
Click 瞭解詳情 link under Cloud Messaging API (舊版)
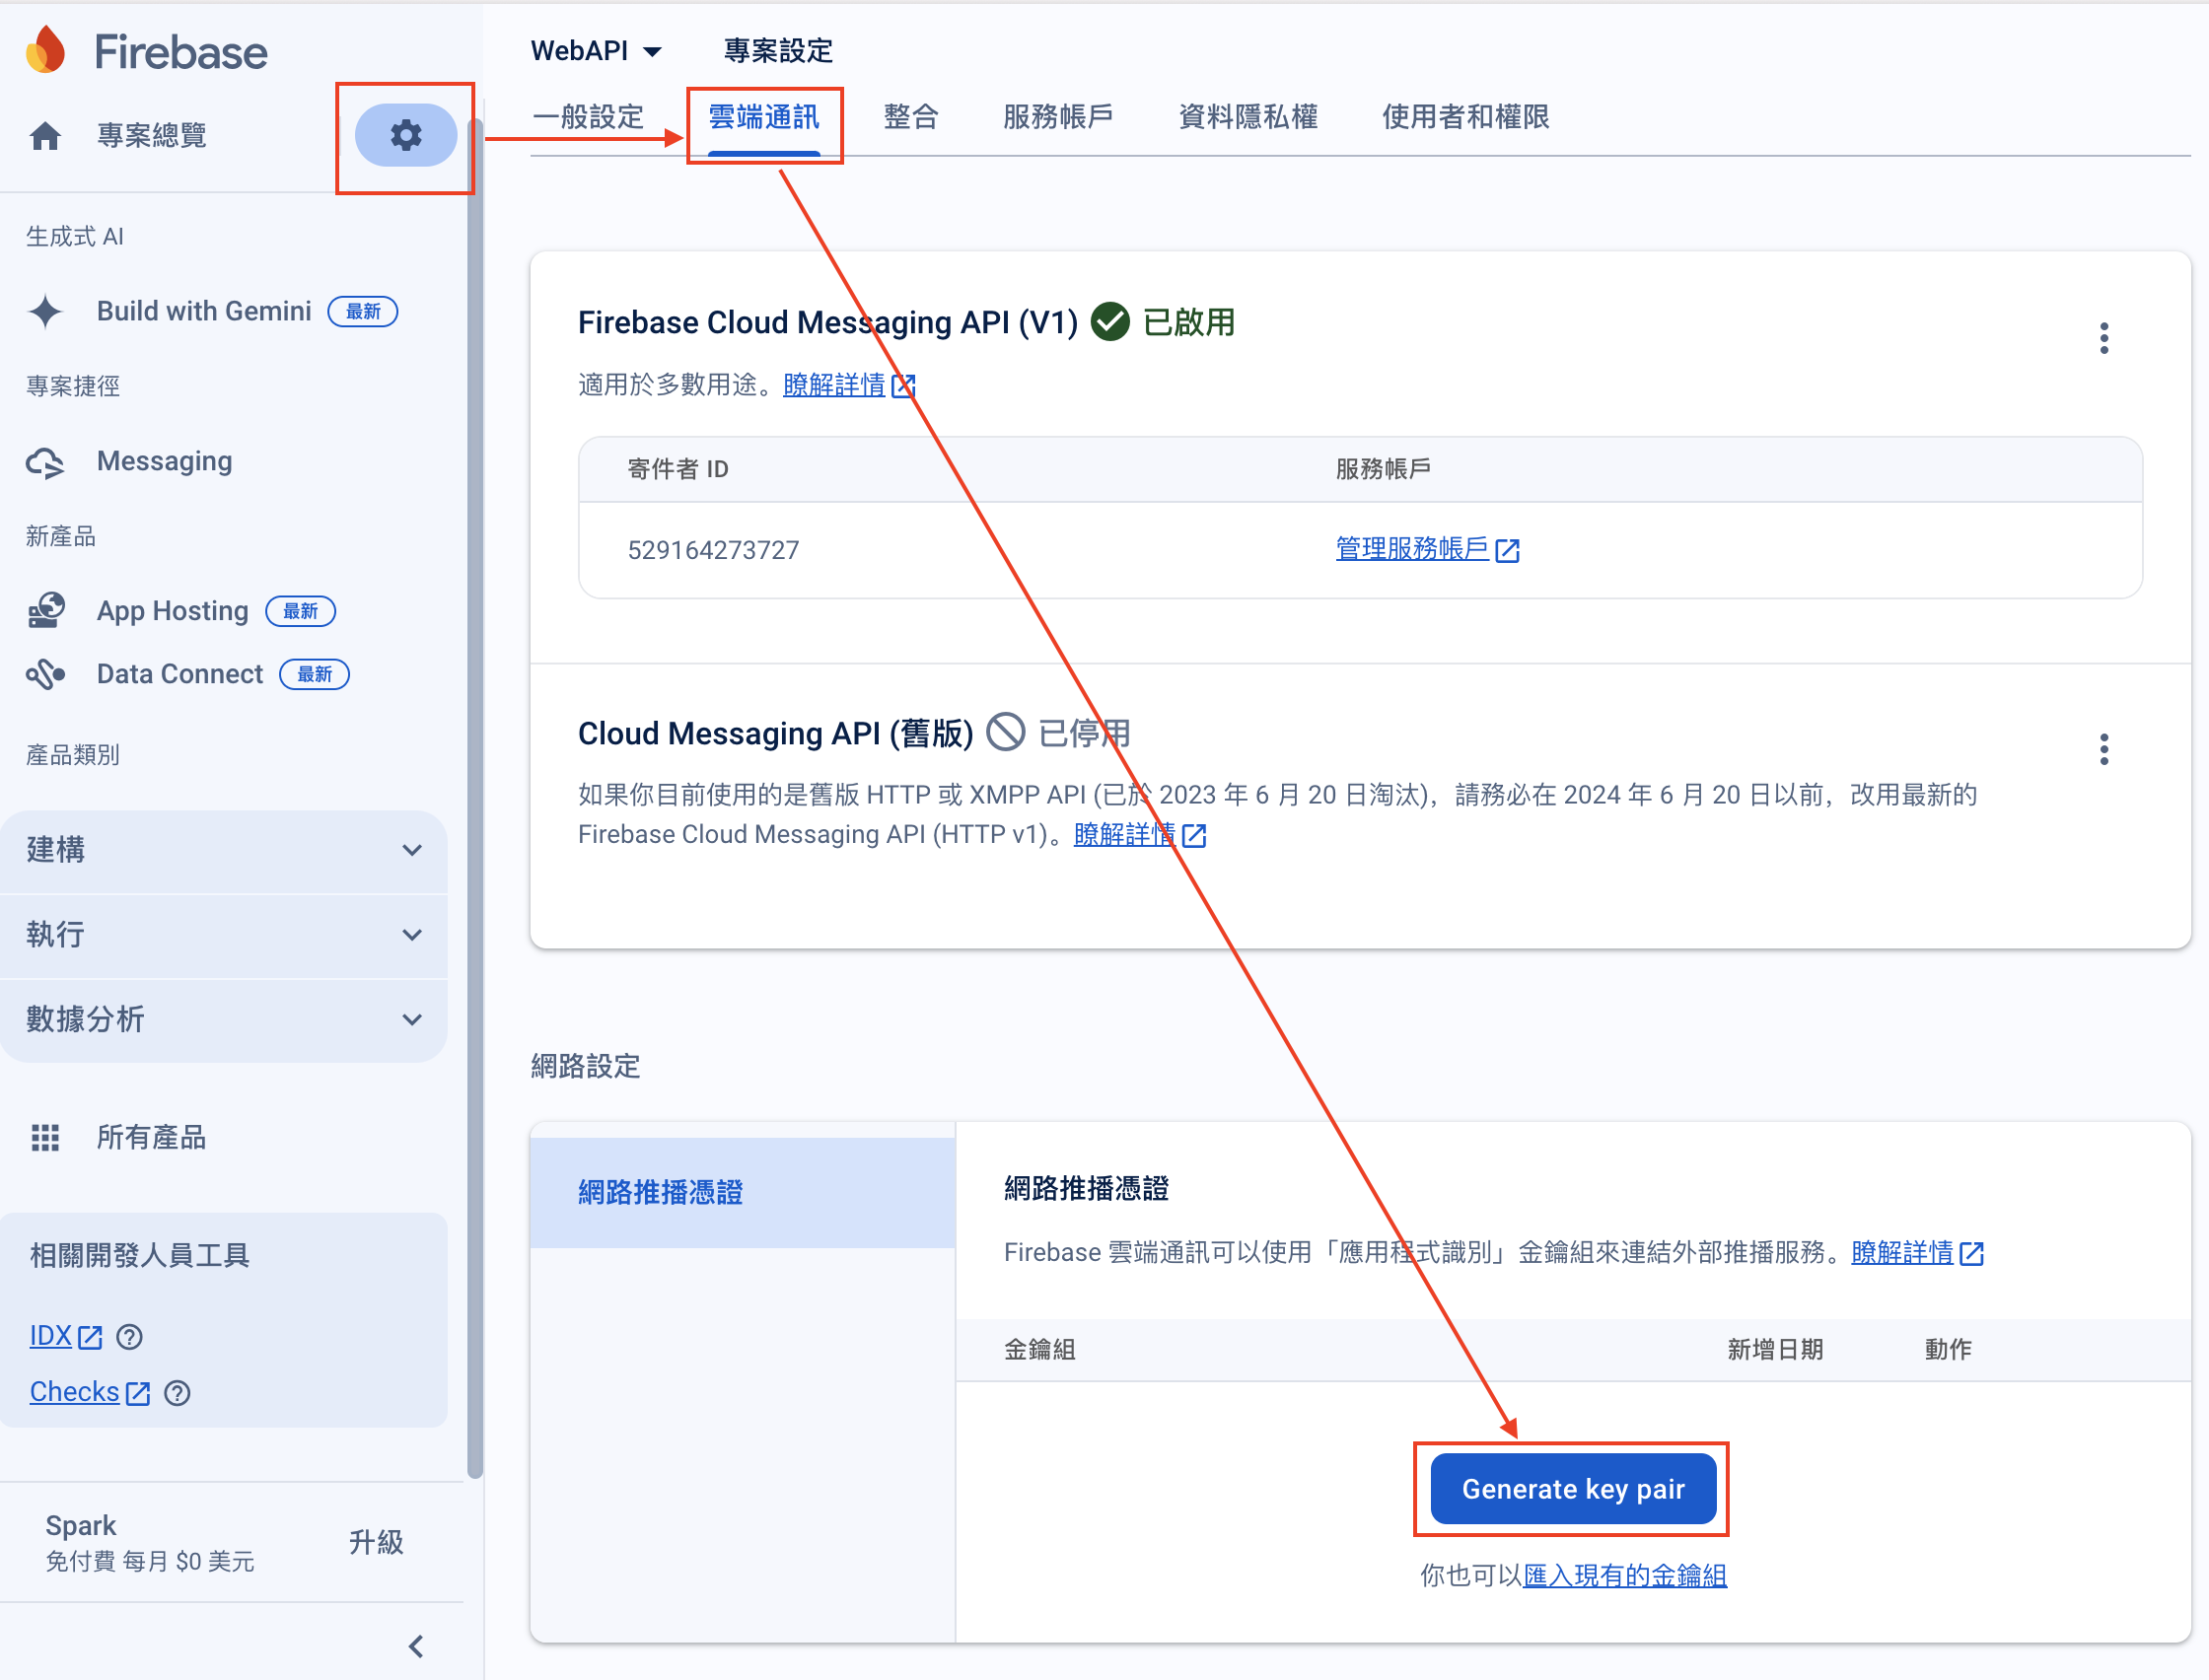coord(1125,834)
